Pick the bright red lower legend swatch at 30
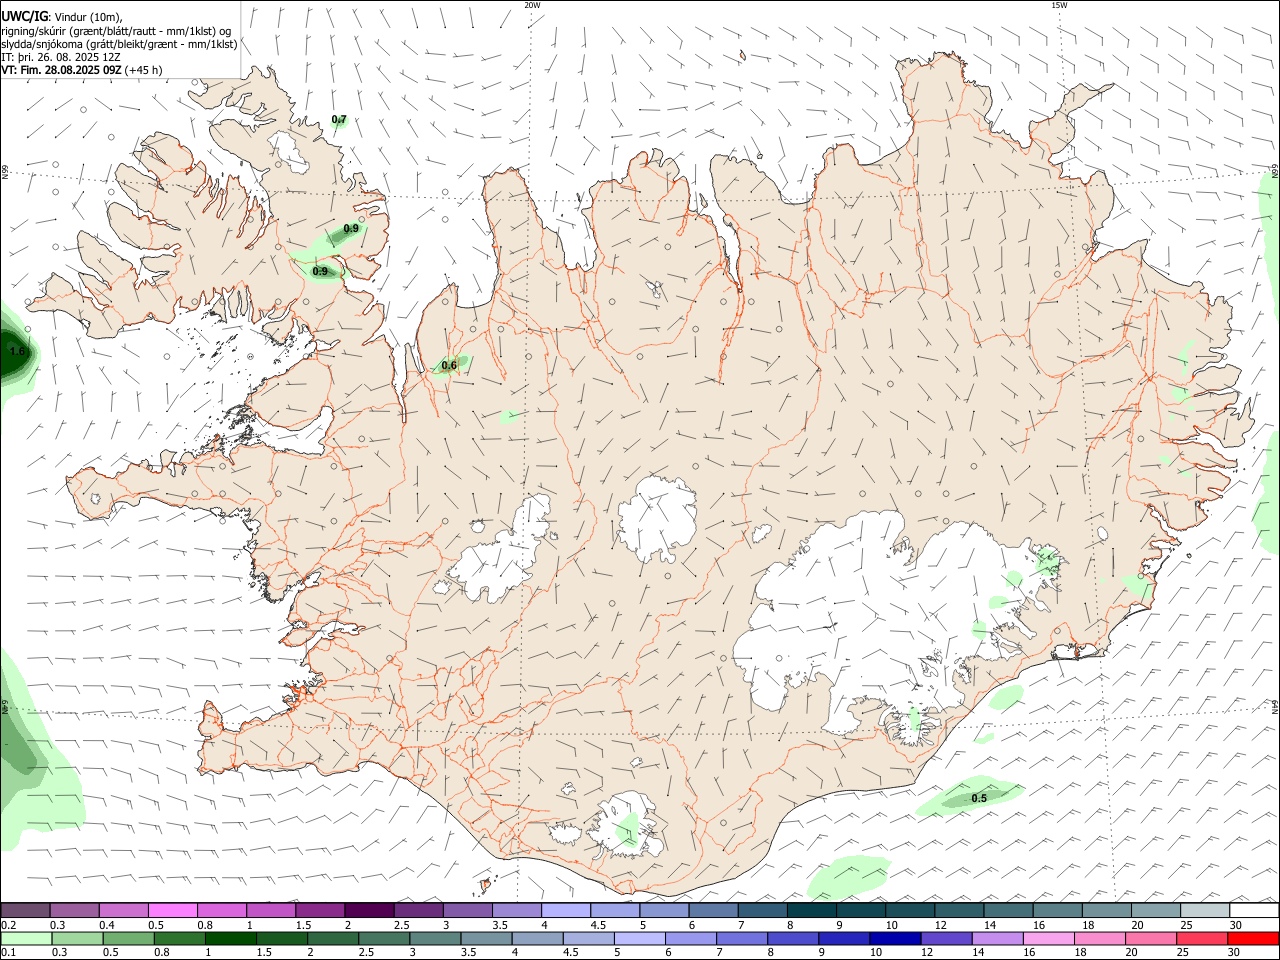Image resolution: width=1280 pixels, height=960 pixels. tap(1253, 938)
